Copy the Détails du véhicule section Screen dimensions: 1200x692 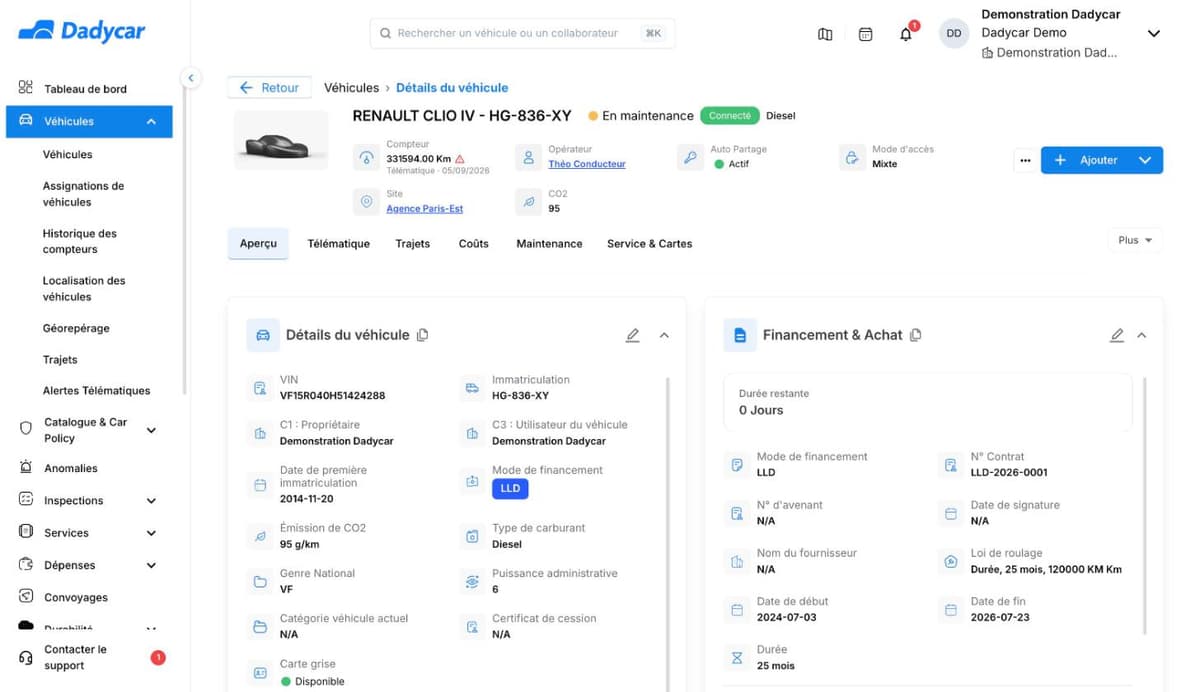422,335
